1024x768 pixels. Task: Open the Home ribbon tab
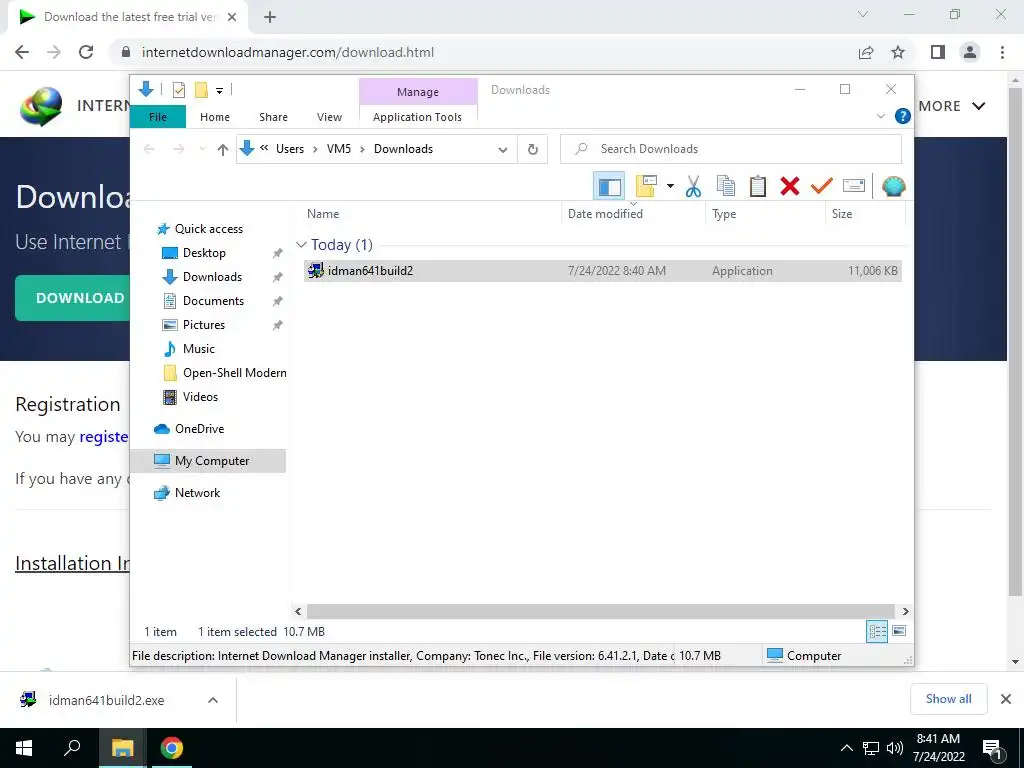(x=215, y=117)
